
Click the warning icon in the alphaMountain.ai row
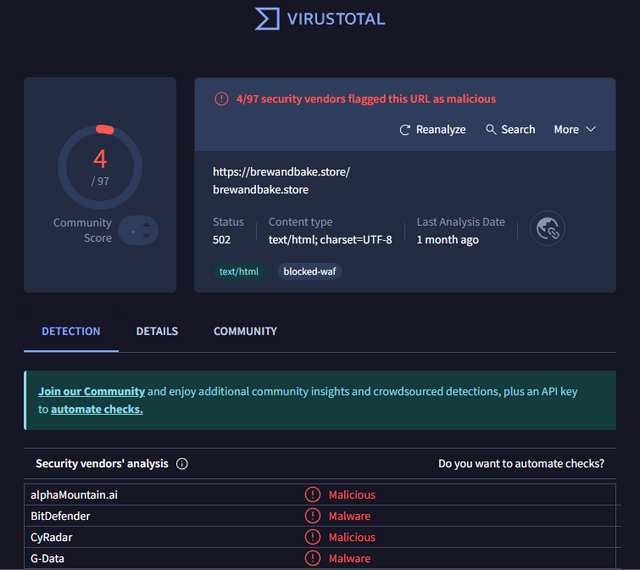point(313,494)
